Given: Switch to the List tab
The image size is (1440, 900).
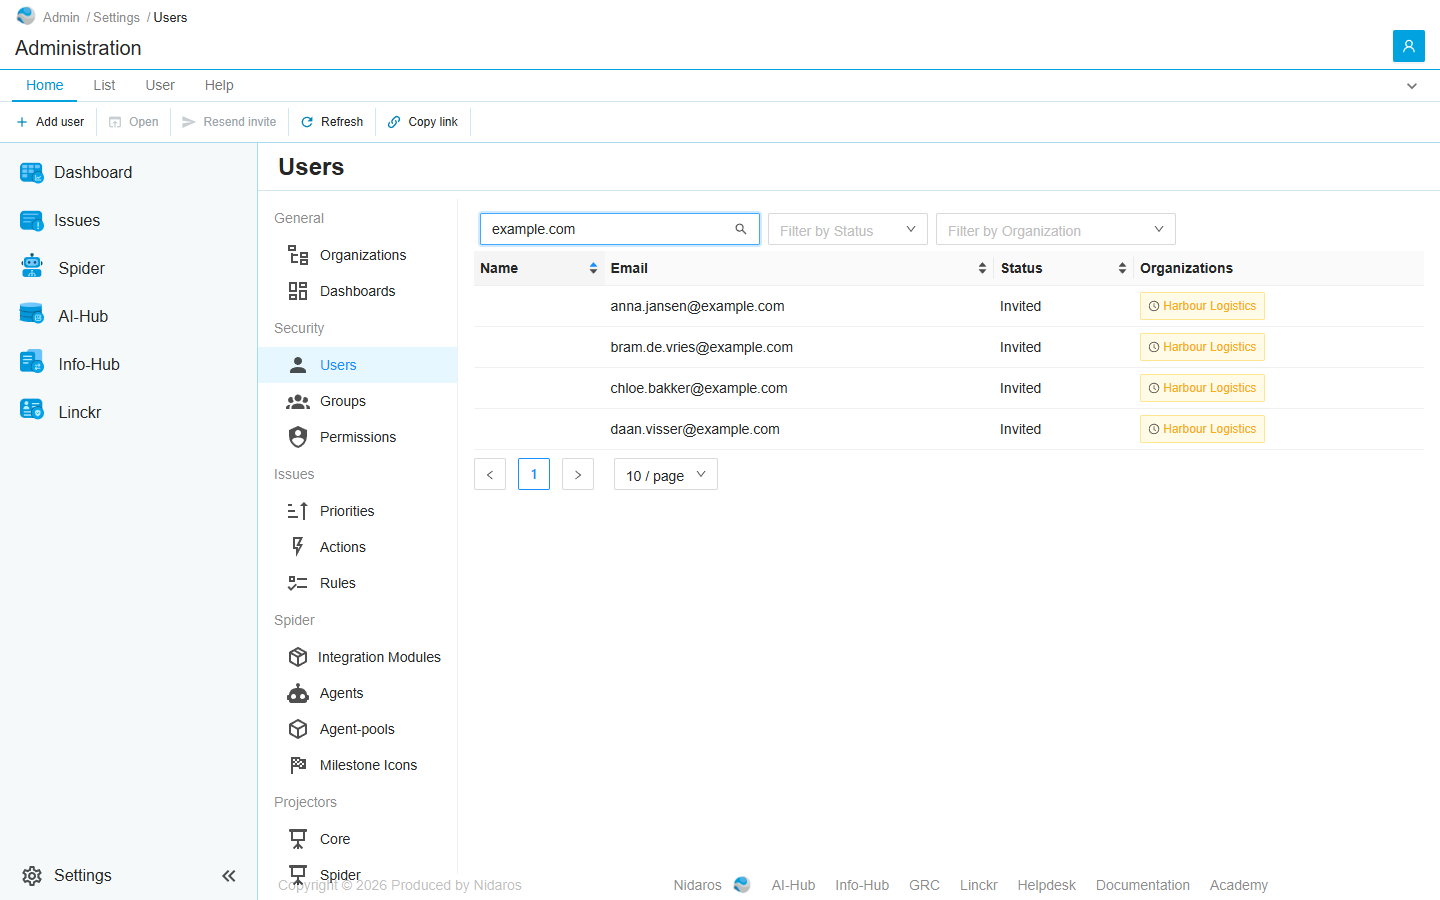Looking at the screenshot, I should [x=104, y=85].
